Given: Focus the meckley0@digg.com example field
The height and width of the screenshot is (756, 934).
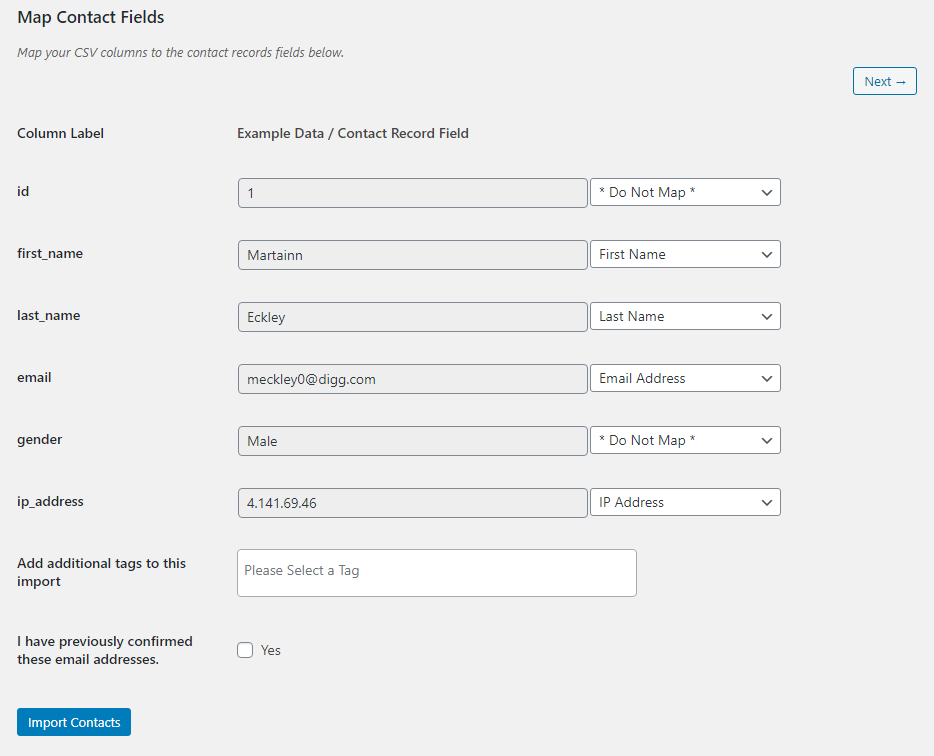Looking at the screenshot, I should coord(412,379).
